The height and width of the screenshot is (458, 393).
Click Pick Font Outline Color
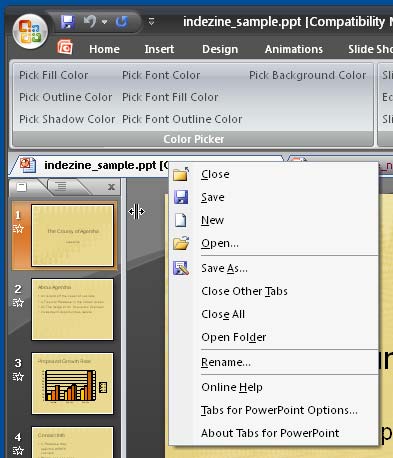tap(182, 119)
